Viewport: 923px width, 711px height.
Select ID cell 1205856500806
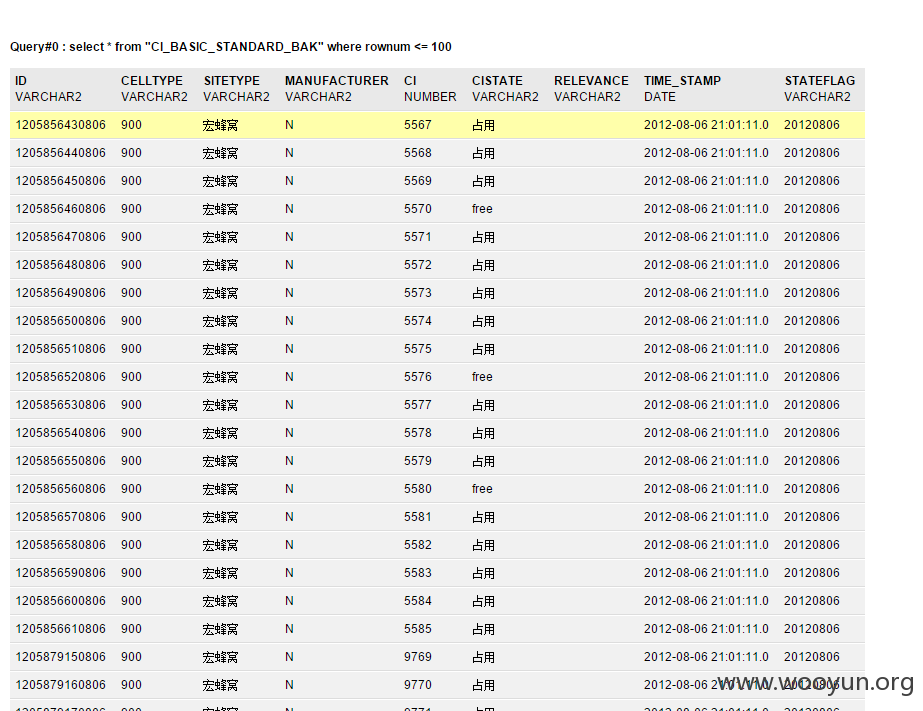61,321
